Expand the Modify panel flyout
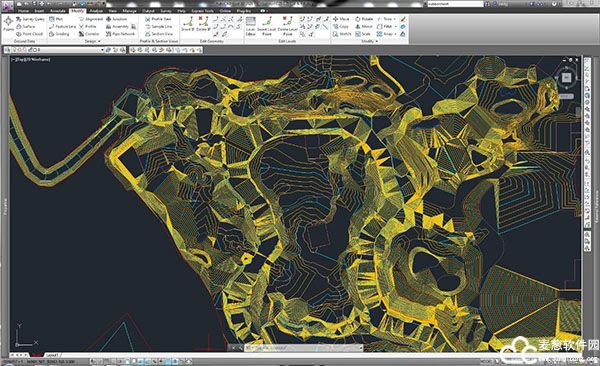This screenshot has height=366, width=600. tap(369, 41)
